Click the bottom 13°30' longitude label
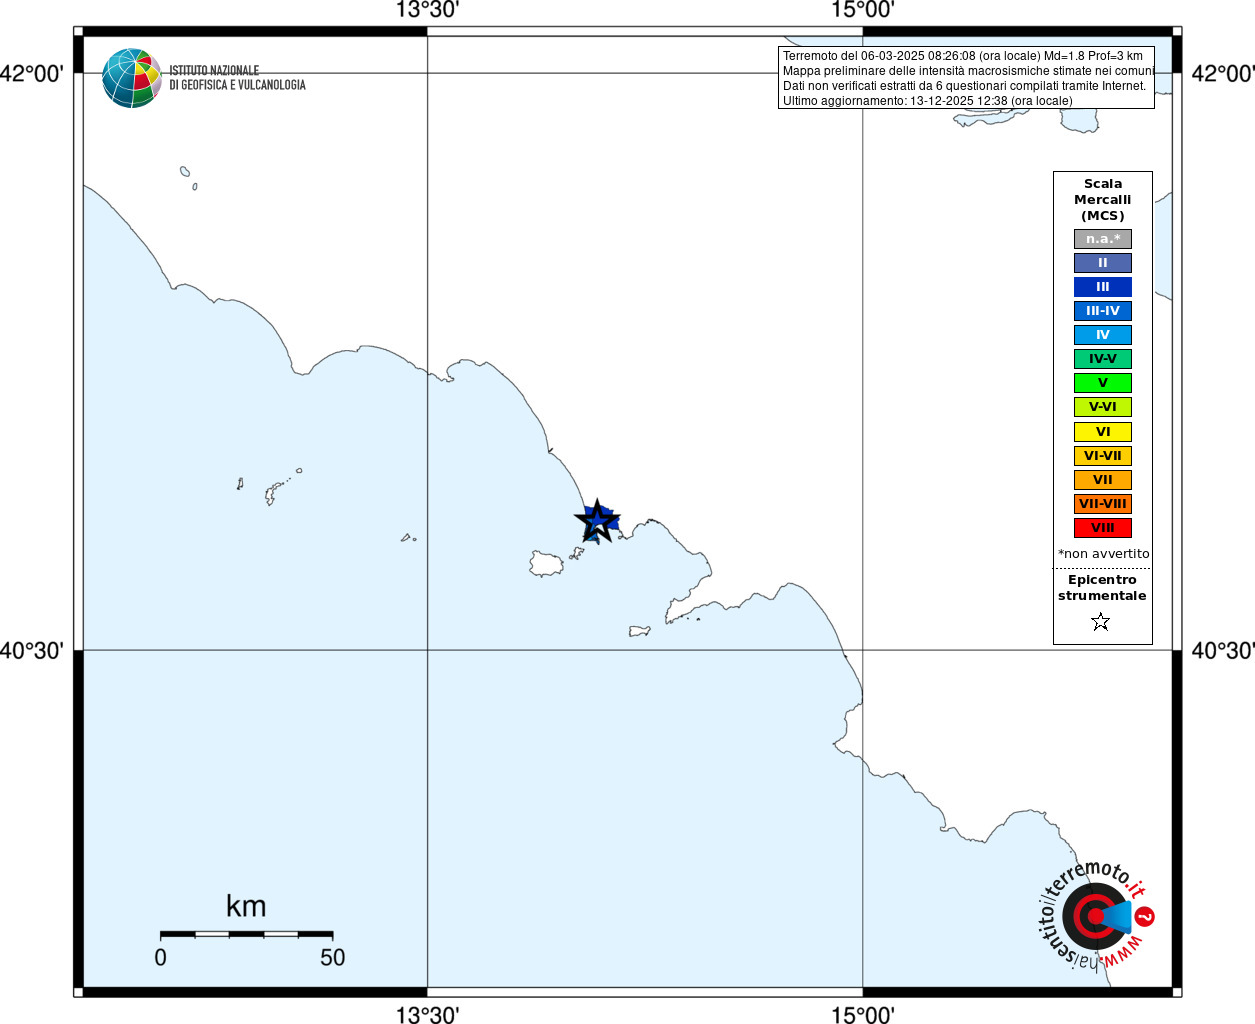 [x=427, y=1014]
